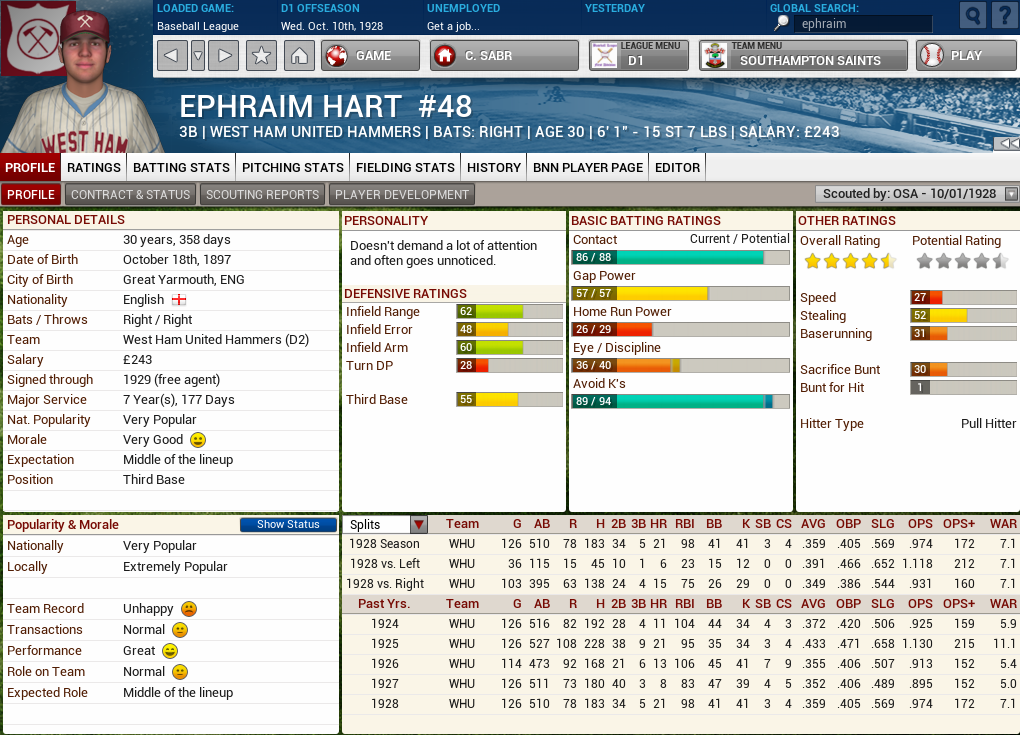Open help with the question mark icon
The height and width of the screenshot is (735, 1020).
tap(1005, 15)
